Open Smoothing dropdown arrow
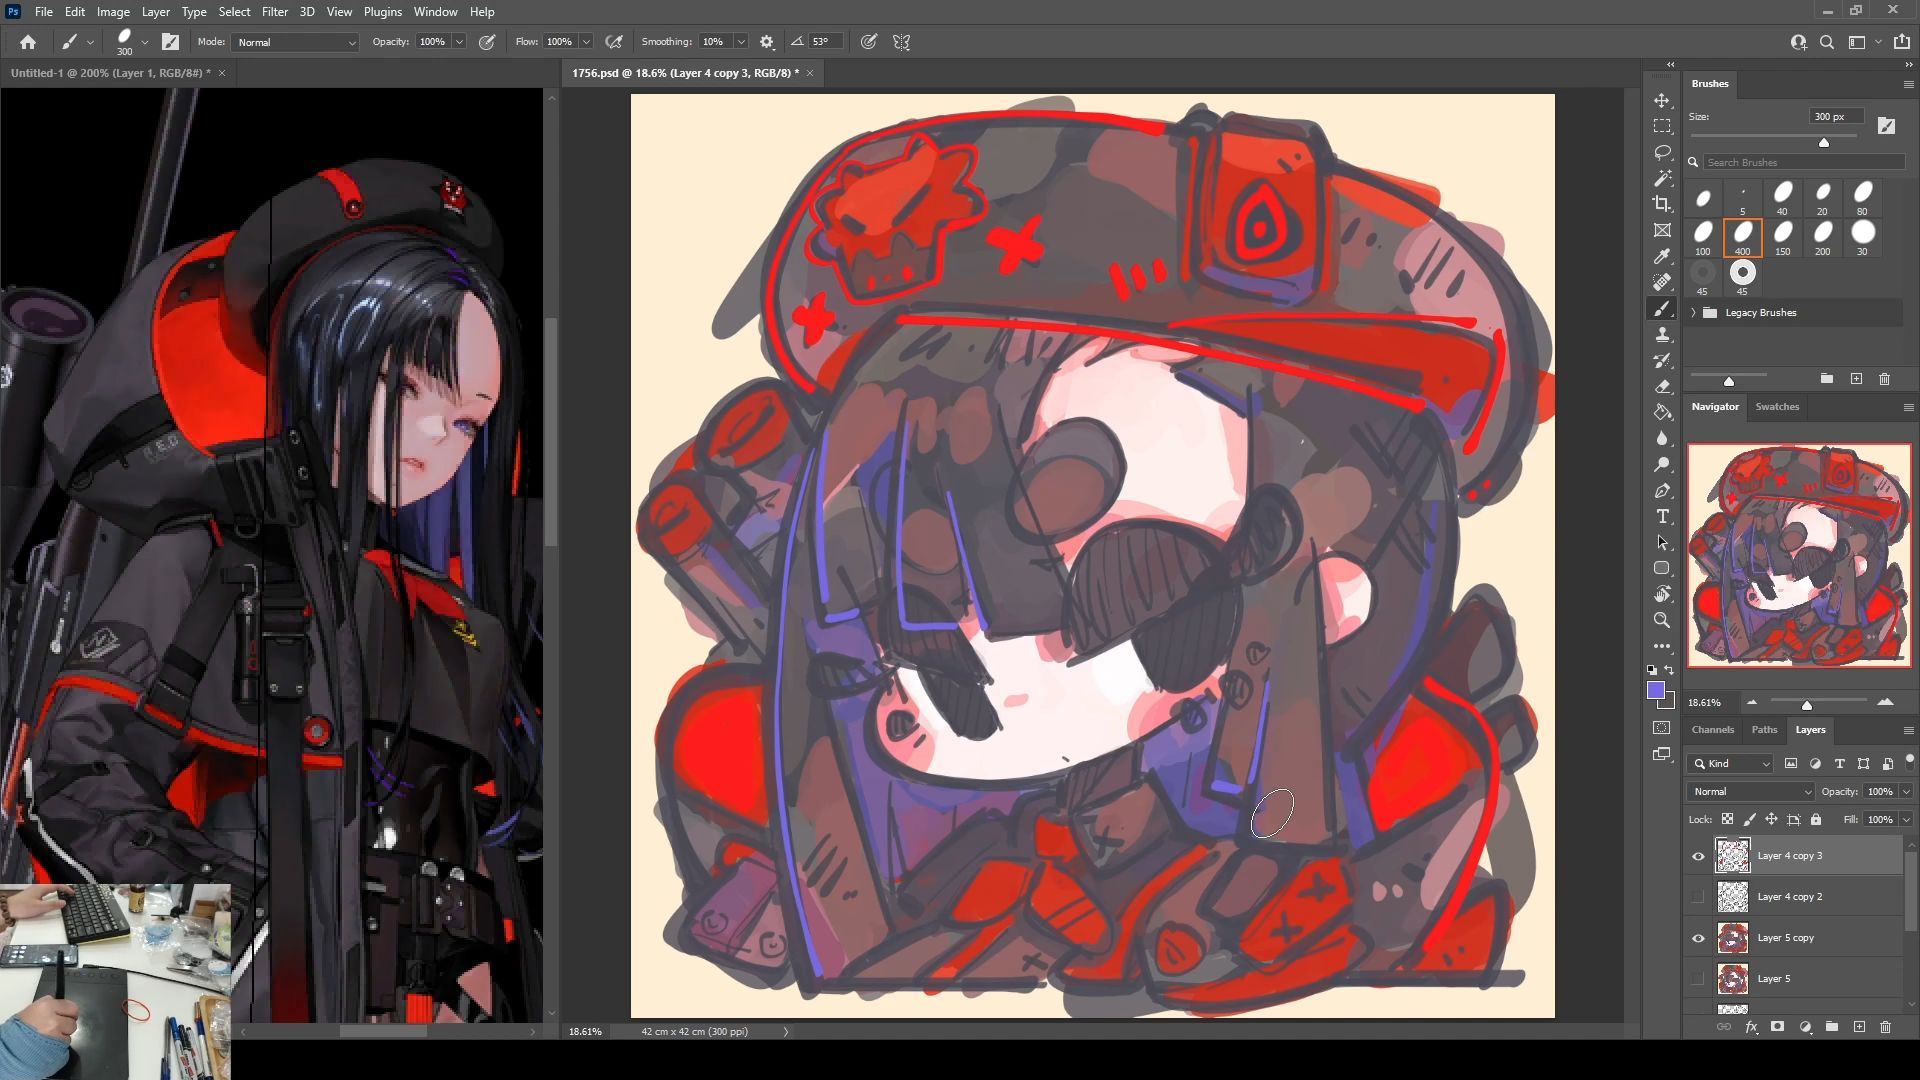Viewport: 1920px width, 1080px height. tap(741, 42)
